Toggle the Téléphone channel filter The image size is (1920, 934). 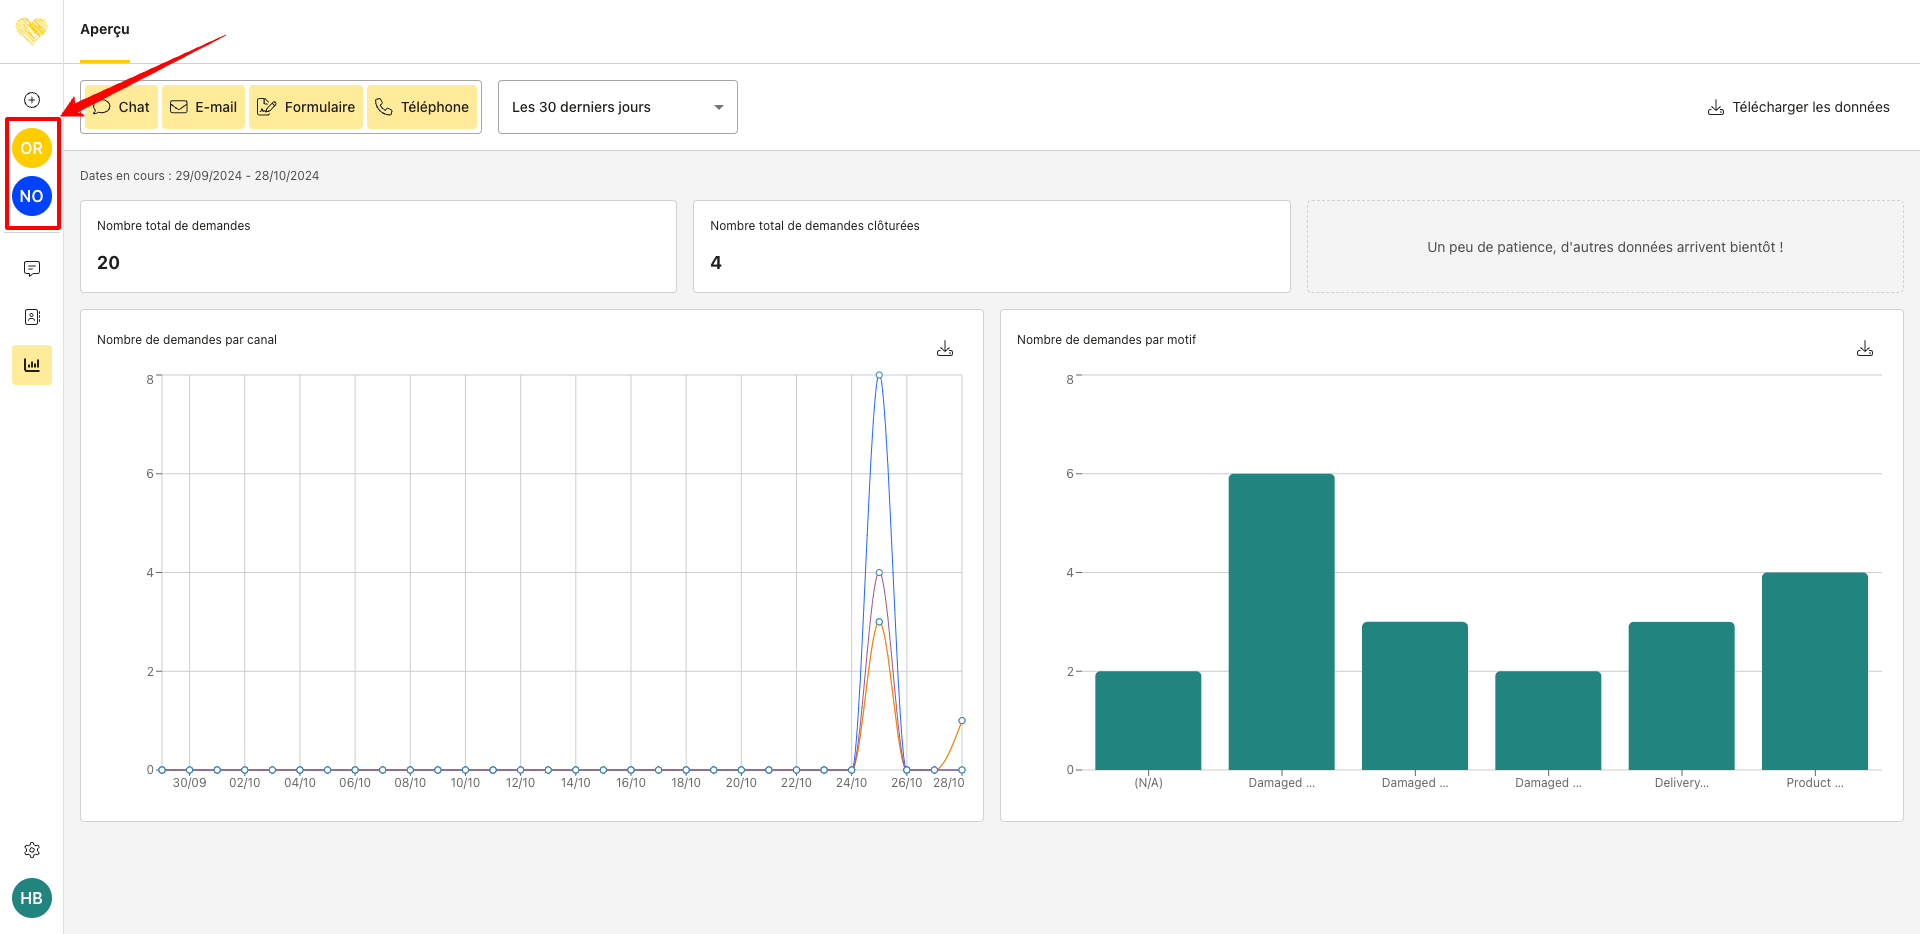coord(422,107)
